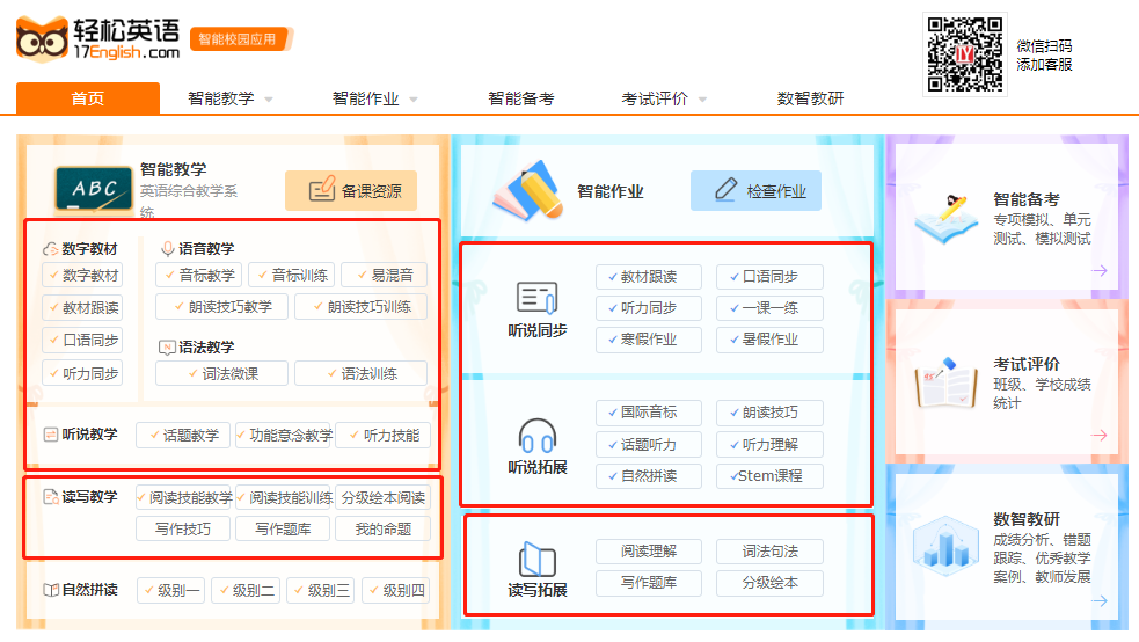Open the 寒假作业 item
The height and width of the screenshot is (642, 1139).
pyautogui.click(x=649, y=340)
